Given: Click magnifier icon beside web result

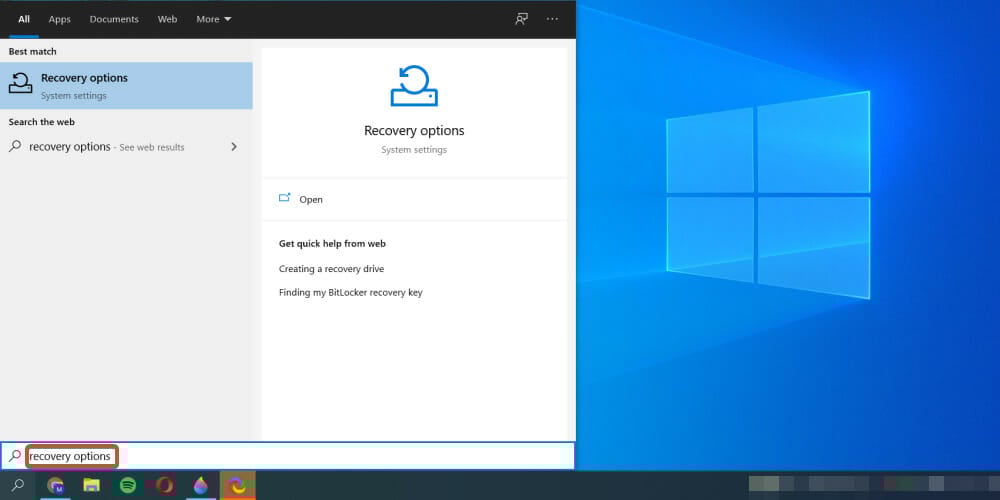Looking at the screenshot, I should tap(15, 147).
